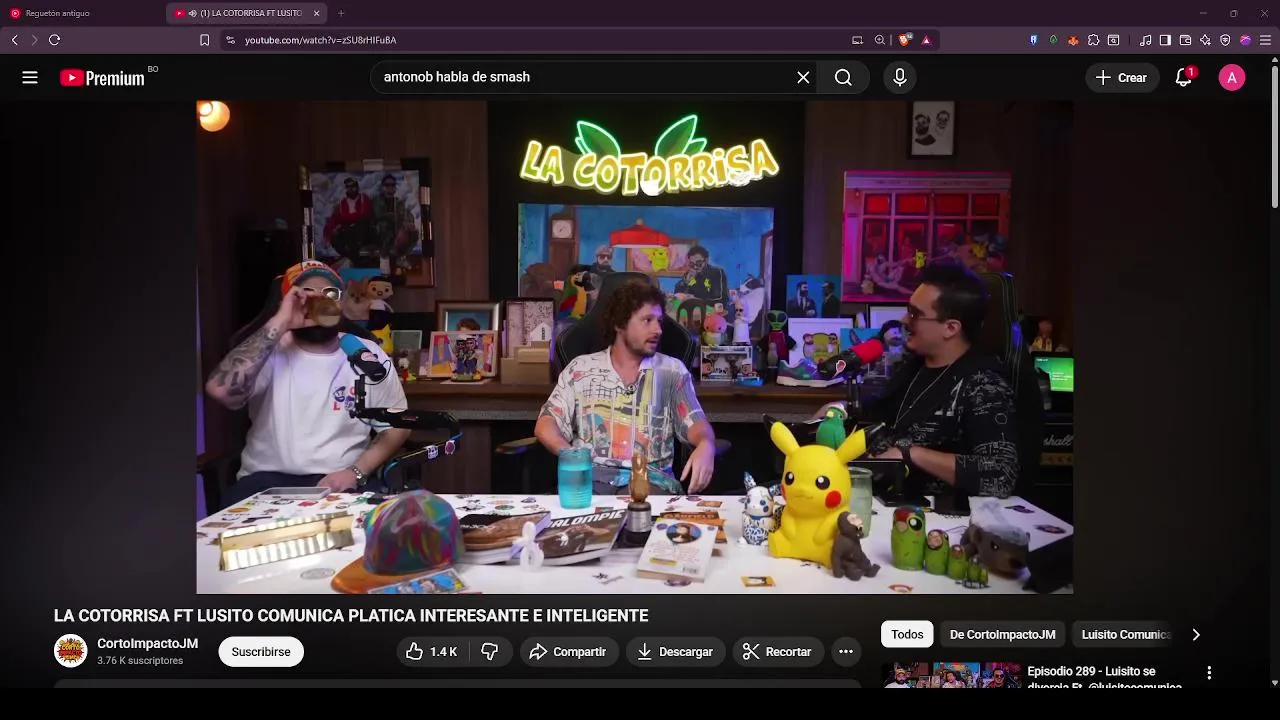
Task: Open the browser profile avatar
Action: [1245, 40]
